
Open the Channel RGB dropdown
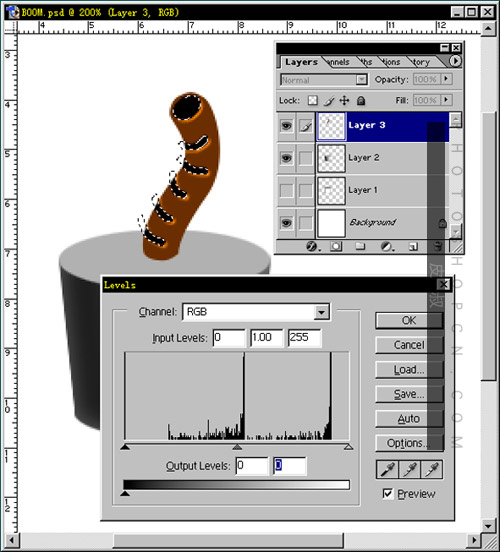coord(321,312)
